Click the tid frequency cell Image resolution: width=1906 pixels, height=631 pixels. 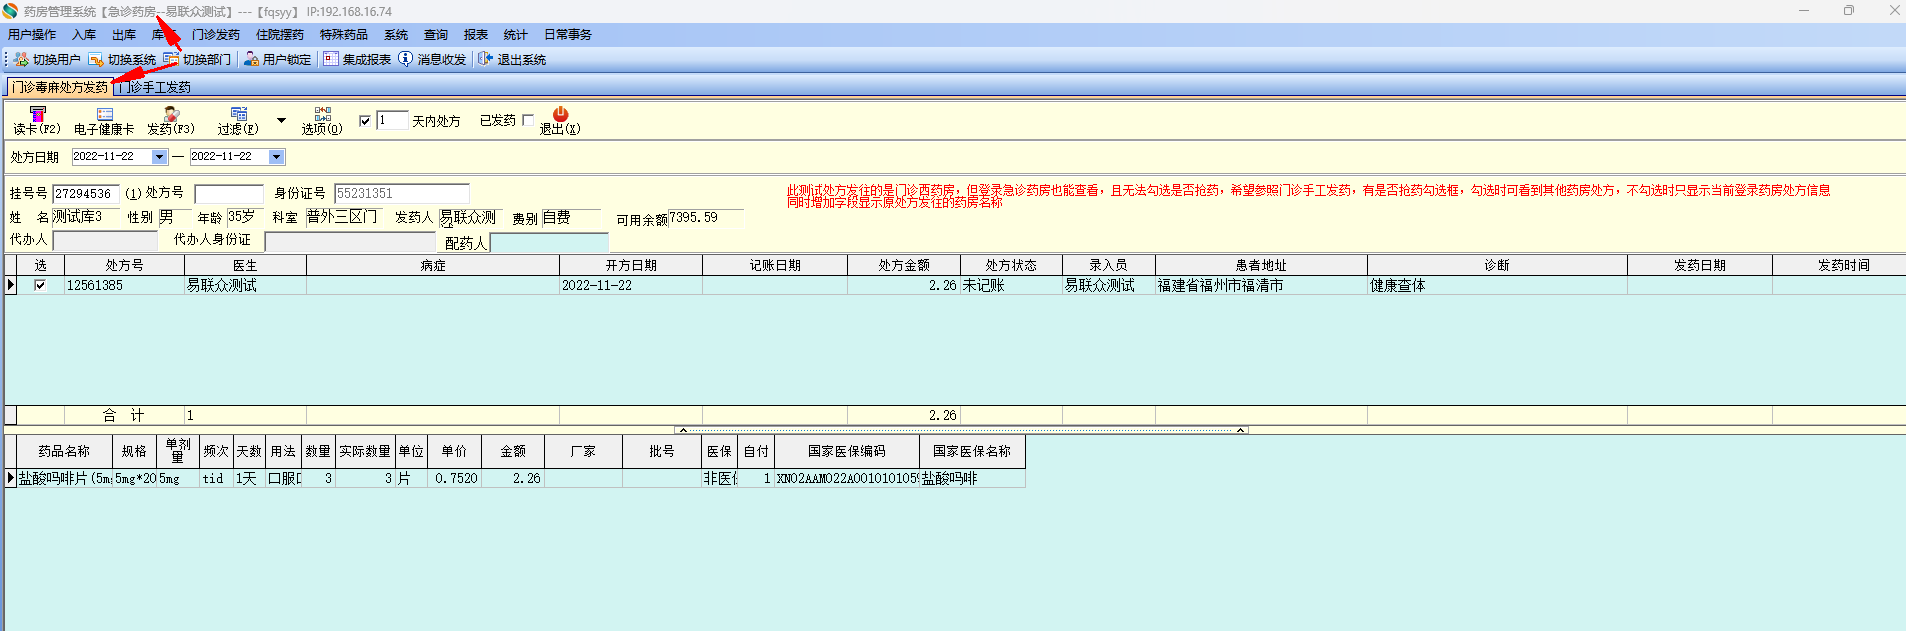coord(215,479)
